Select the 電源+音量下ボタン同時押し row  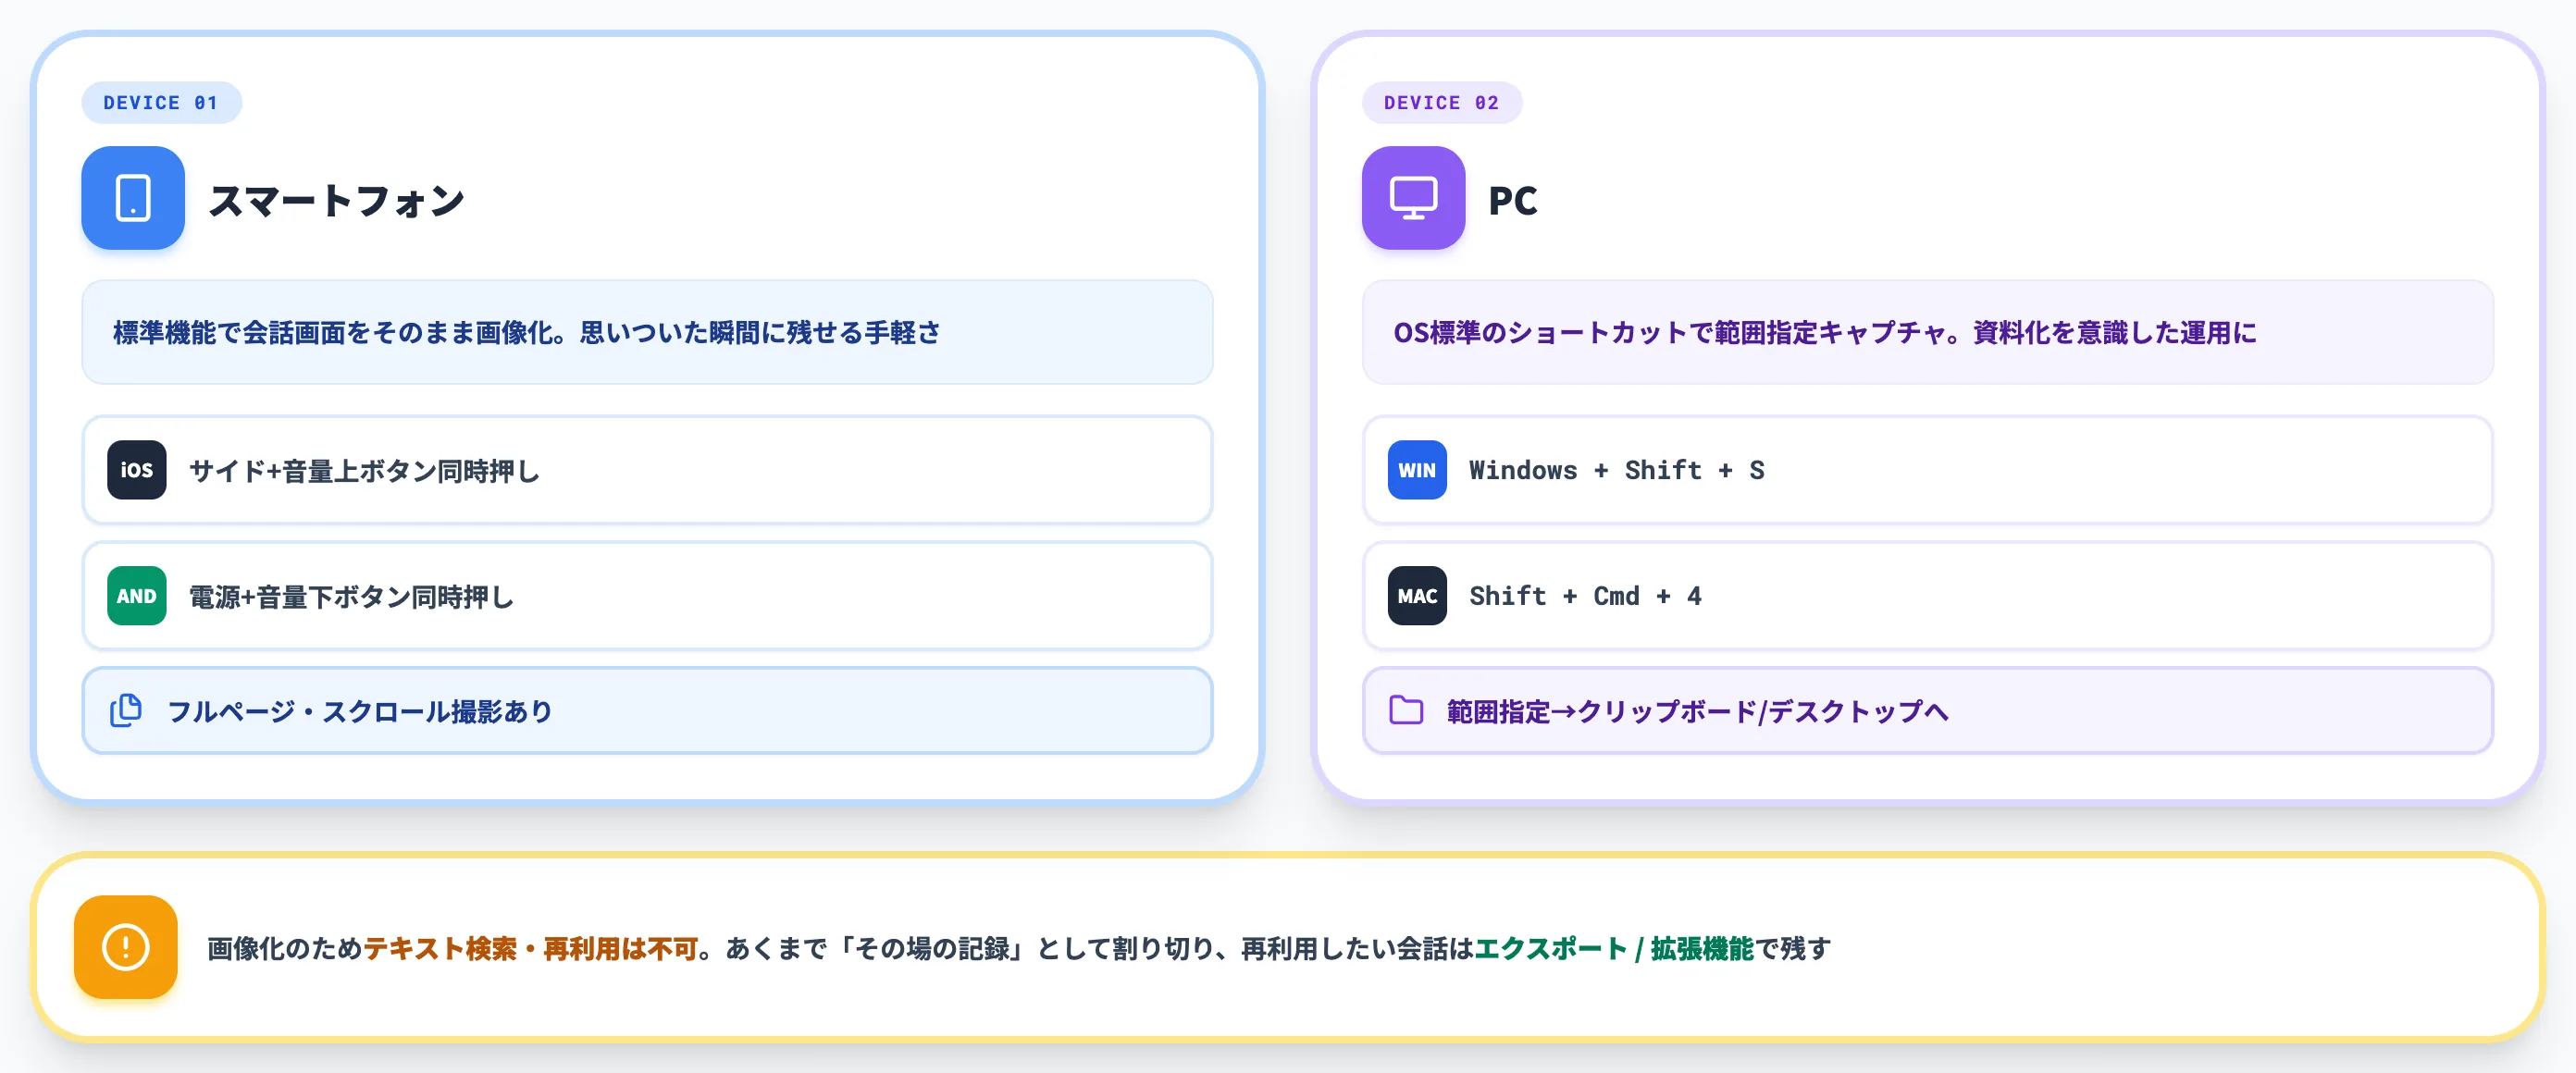click(647, 596)
